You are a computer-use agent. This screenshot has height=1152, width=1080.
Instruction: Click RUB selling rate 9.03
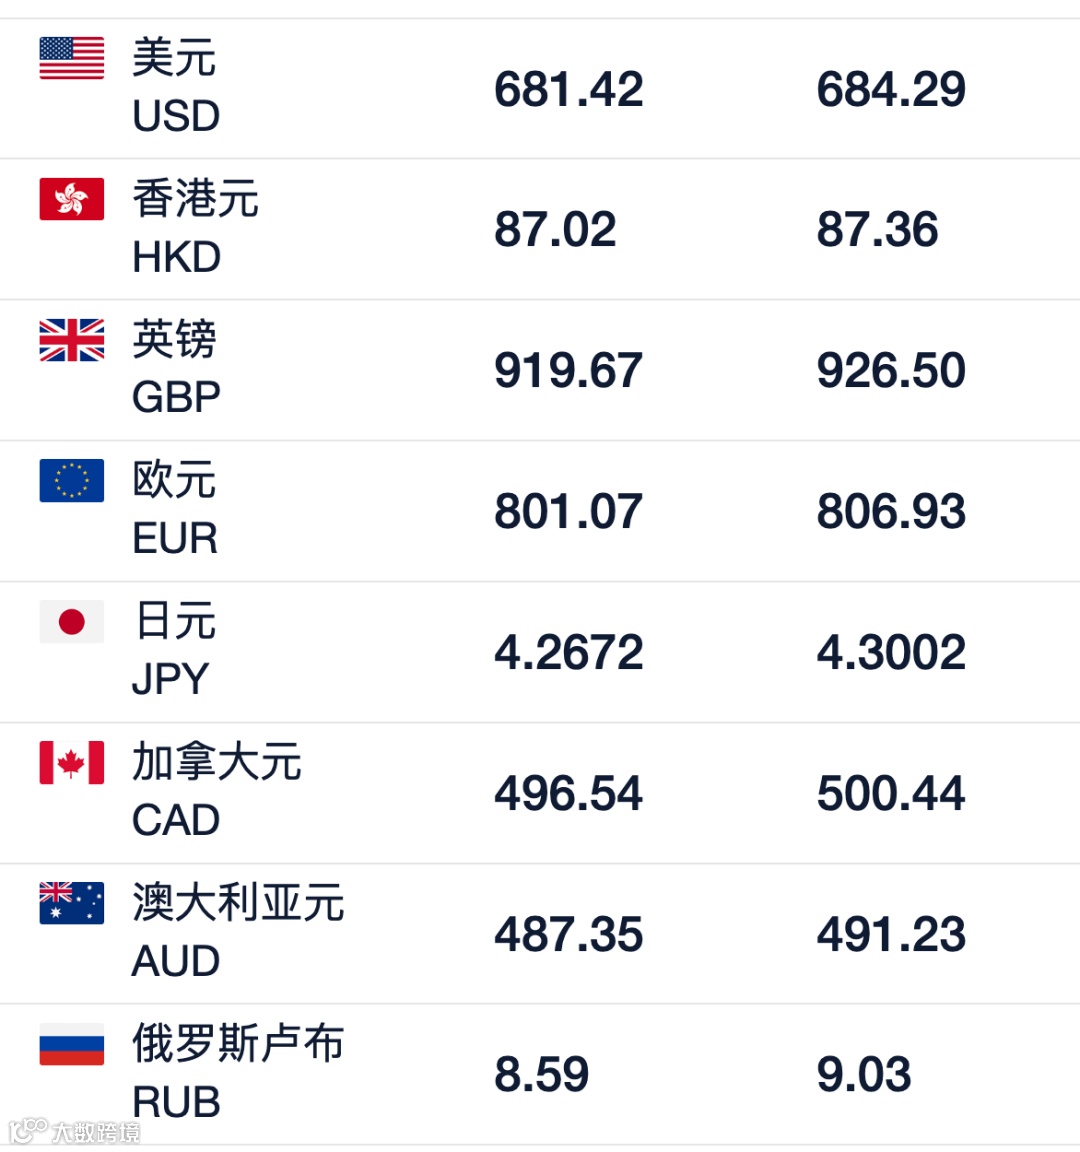863,1075
